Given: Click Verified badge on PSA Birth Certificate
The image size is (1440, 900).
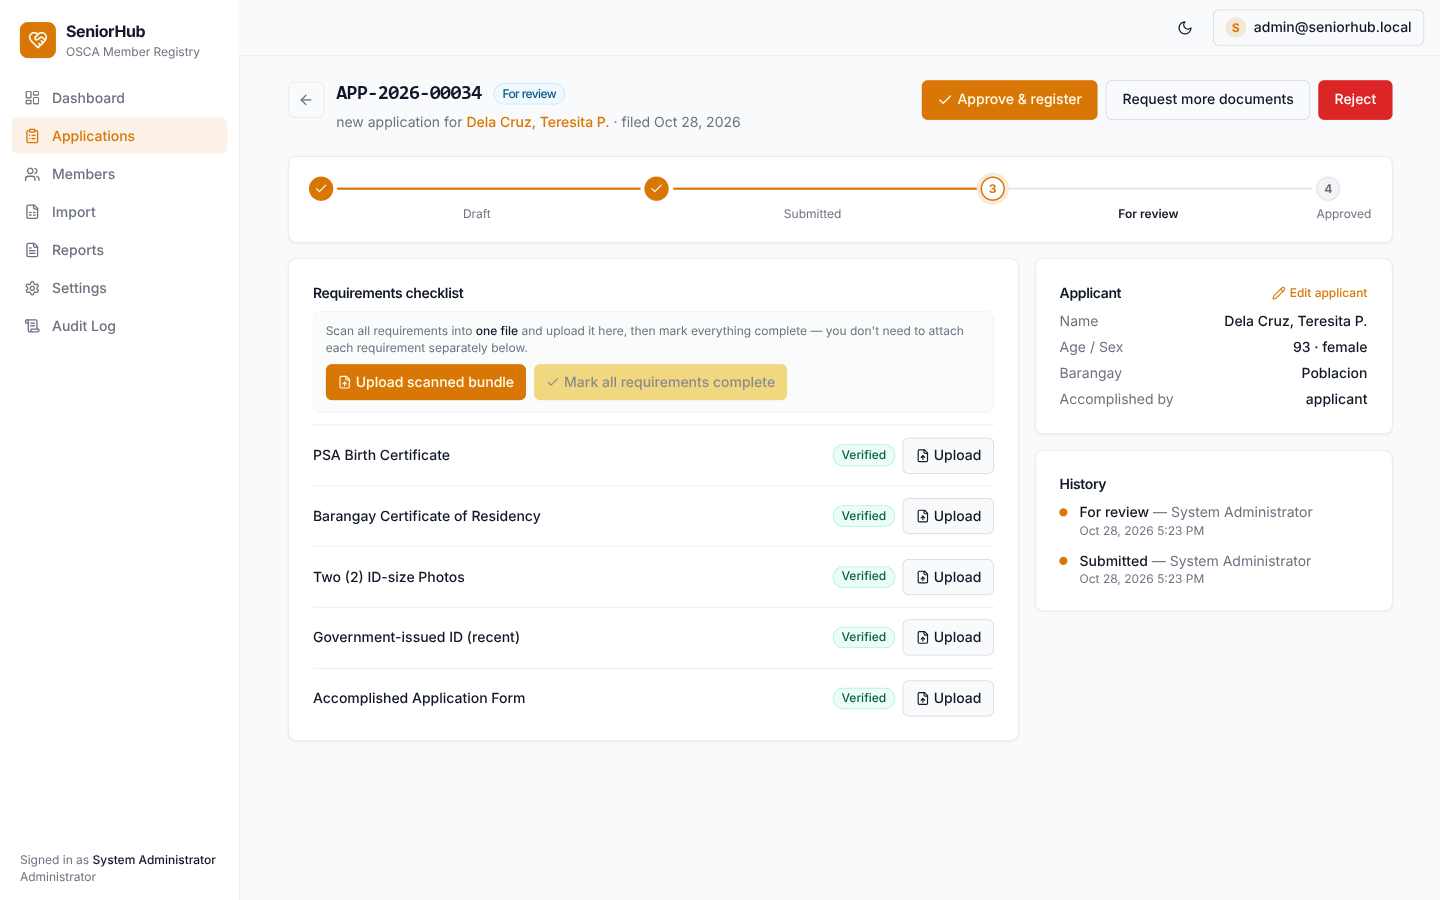Looking at the screenshot, I should click(x=864, y=455).
